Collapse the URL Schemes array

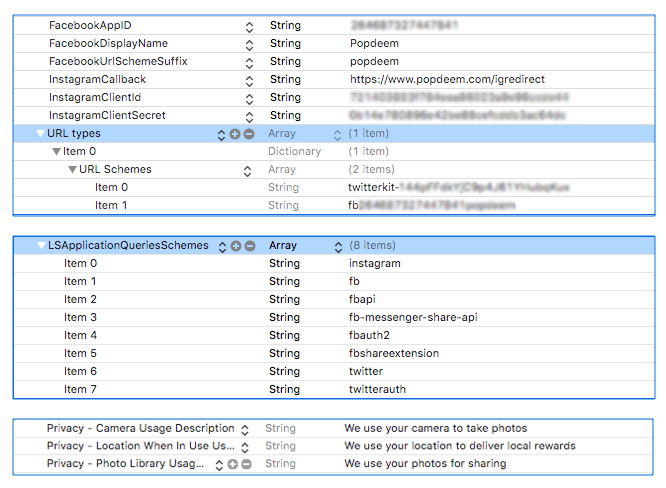(72, 170)
